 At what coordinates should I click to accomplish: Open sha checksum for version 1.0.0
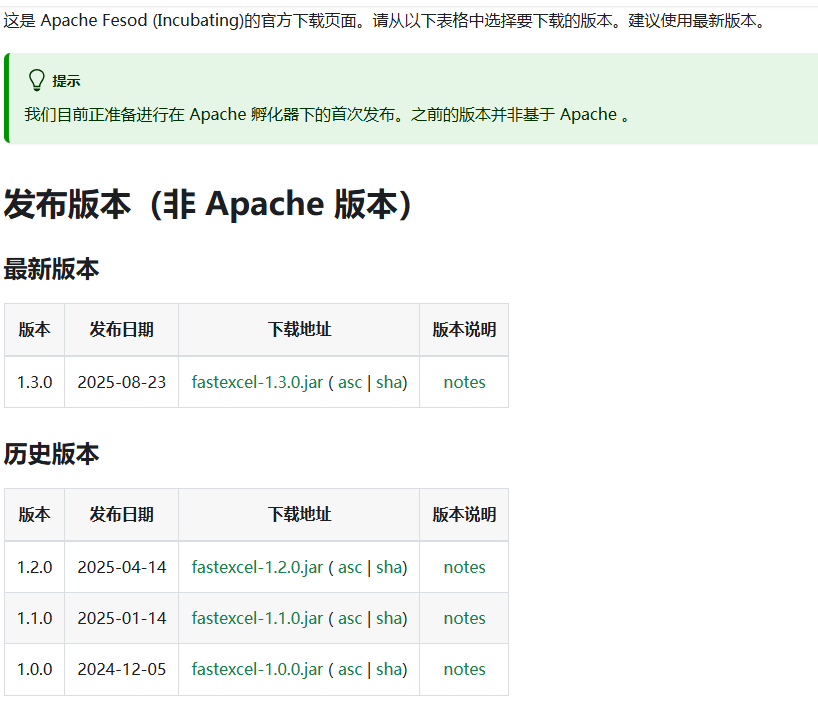[x=389, y=669]
